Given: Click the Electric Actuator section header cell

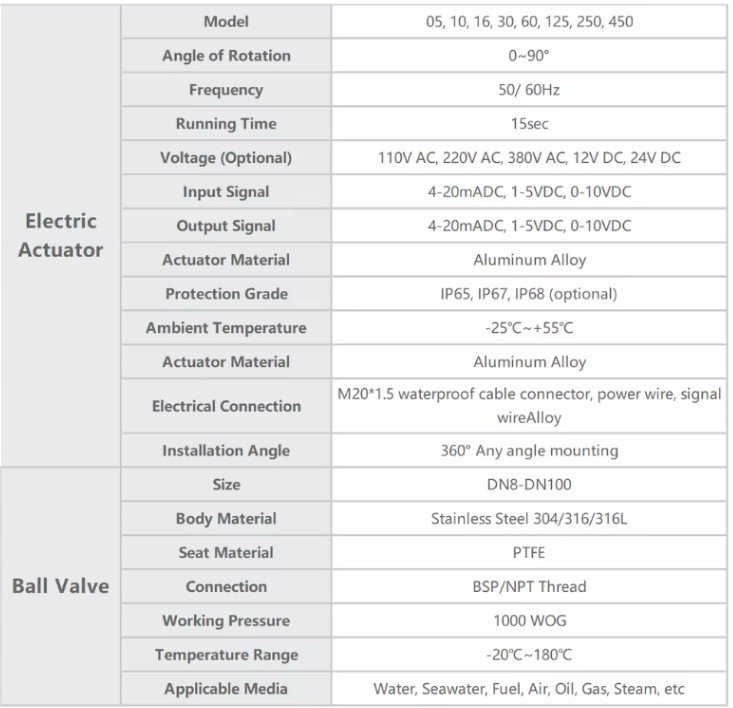Looking at the screenshot, I should pyautogui.click(x=61, y=236).
